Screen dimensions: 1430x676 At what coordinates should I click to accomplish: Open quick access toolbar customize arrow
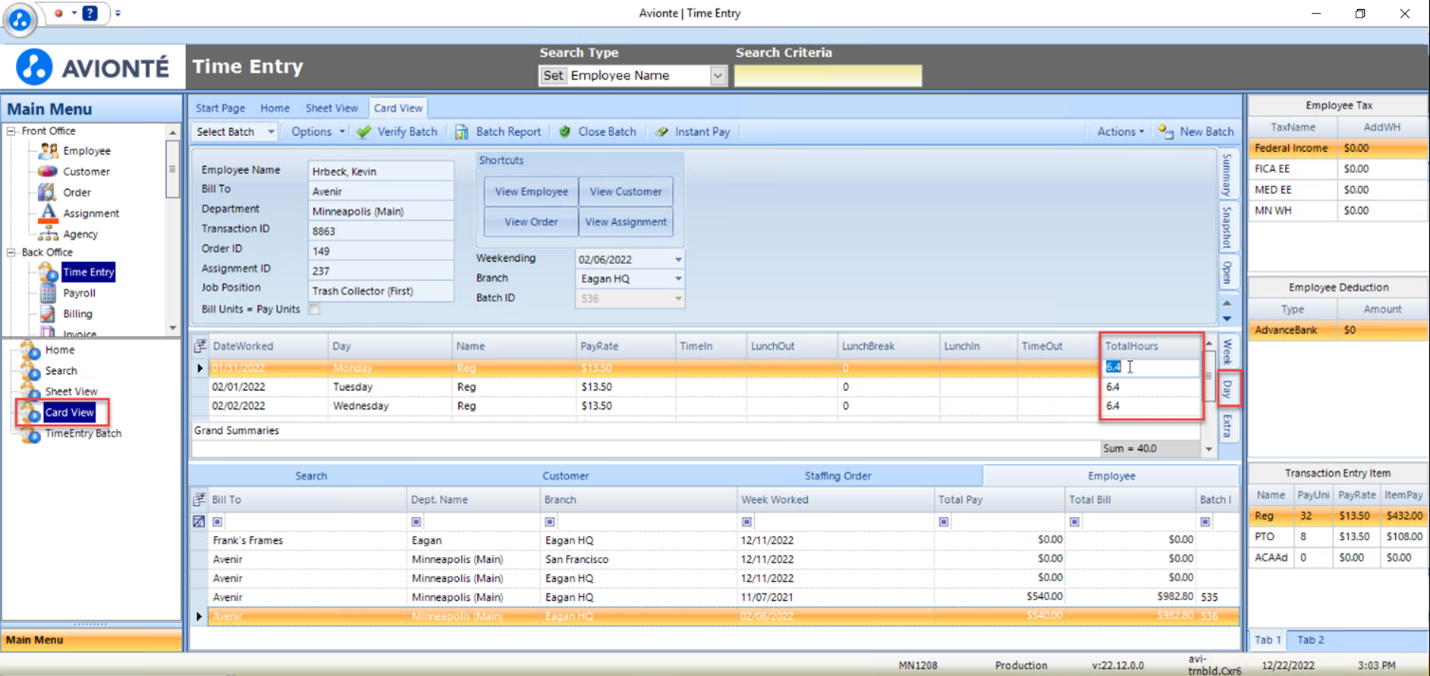[118, 13]
